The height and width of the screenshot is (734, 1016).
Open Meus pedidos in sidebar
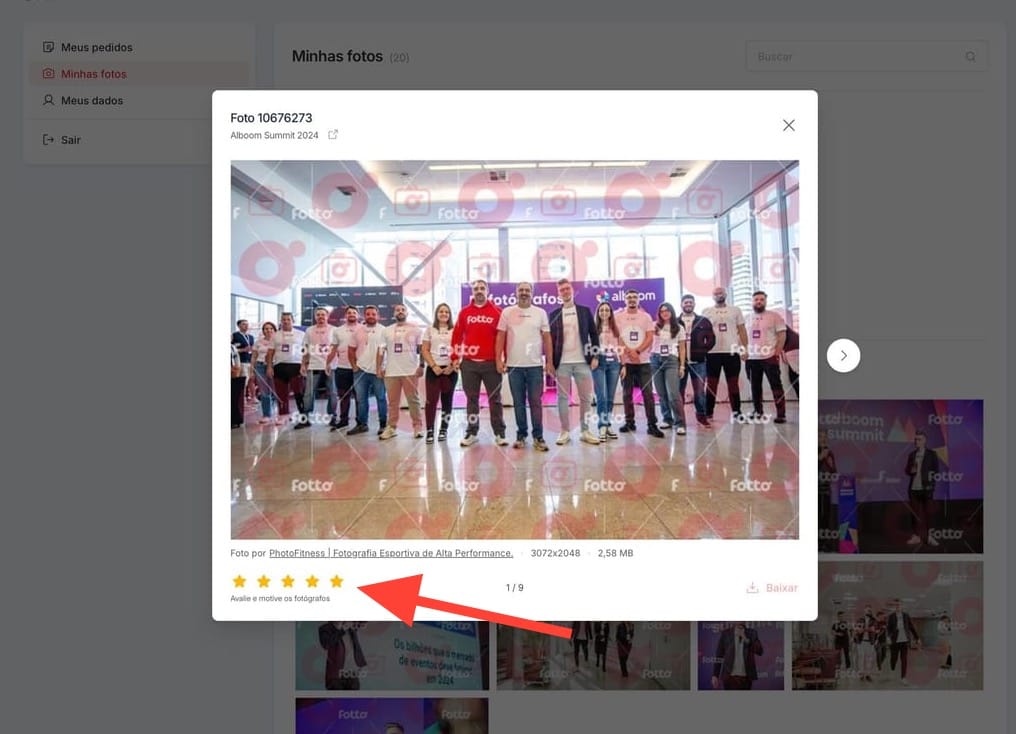96,47
